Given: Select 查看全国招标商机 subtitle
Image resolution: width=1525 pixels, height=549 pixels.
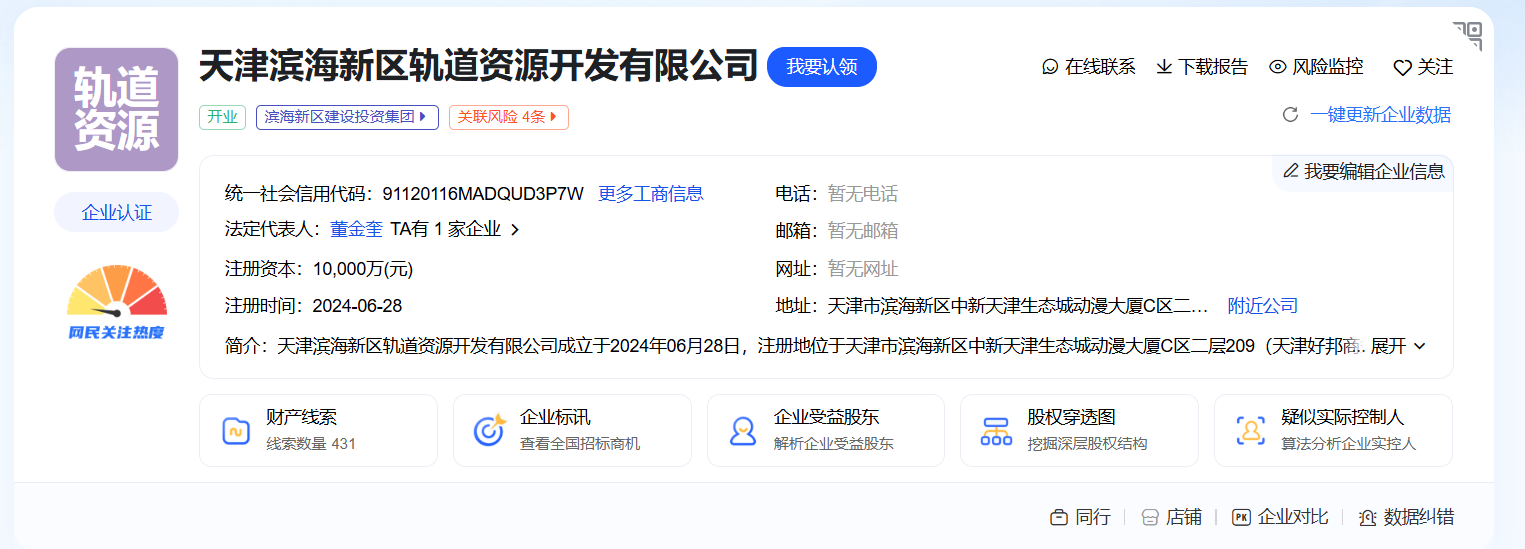Looking at the screenshot, I should [580, 444].
